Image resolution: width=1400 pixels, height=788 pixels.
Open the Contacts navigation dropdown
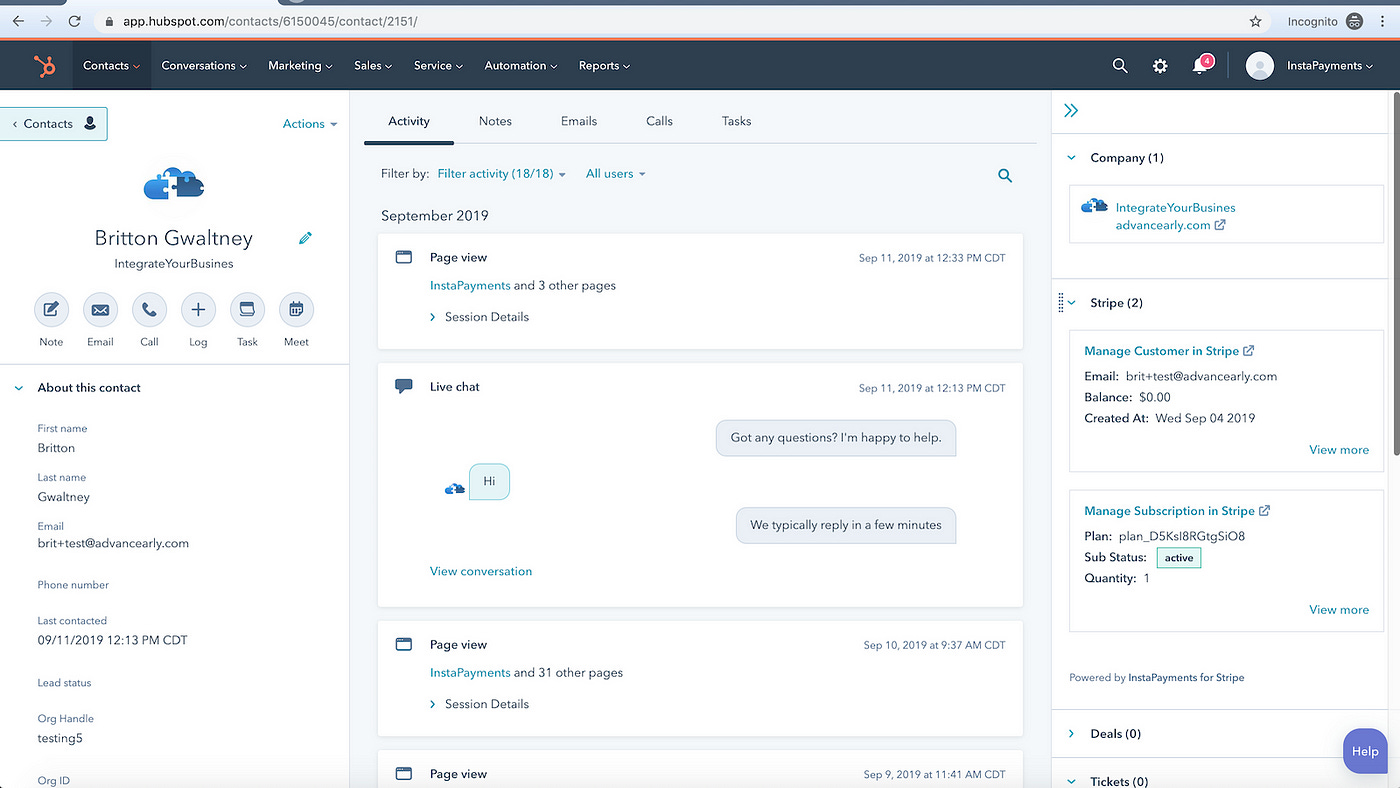pyautogui.click(x=111, y=66)
